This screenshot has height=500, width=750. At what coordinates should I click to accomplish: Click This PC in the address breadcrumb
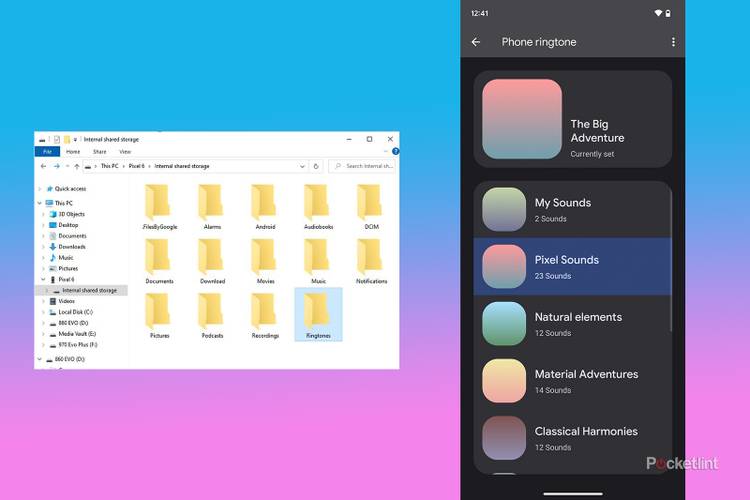coord(110,166)
